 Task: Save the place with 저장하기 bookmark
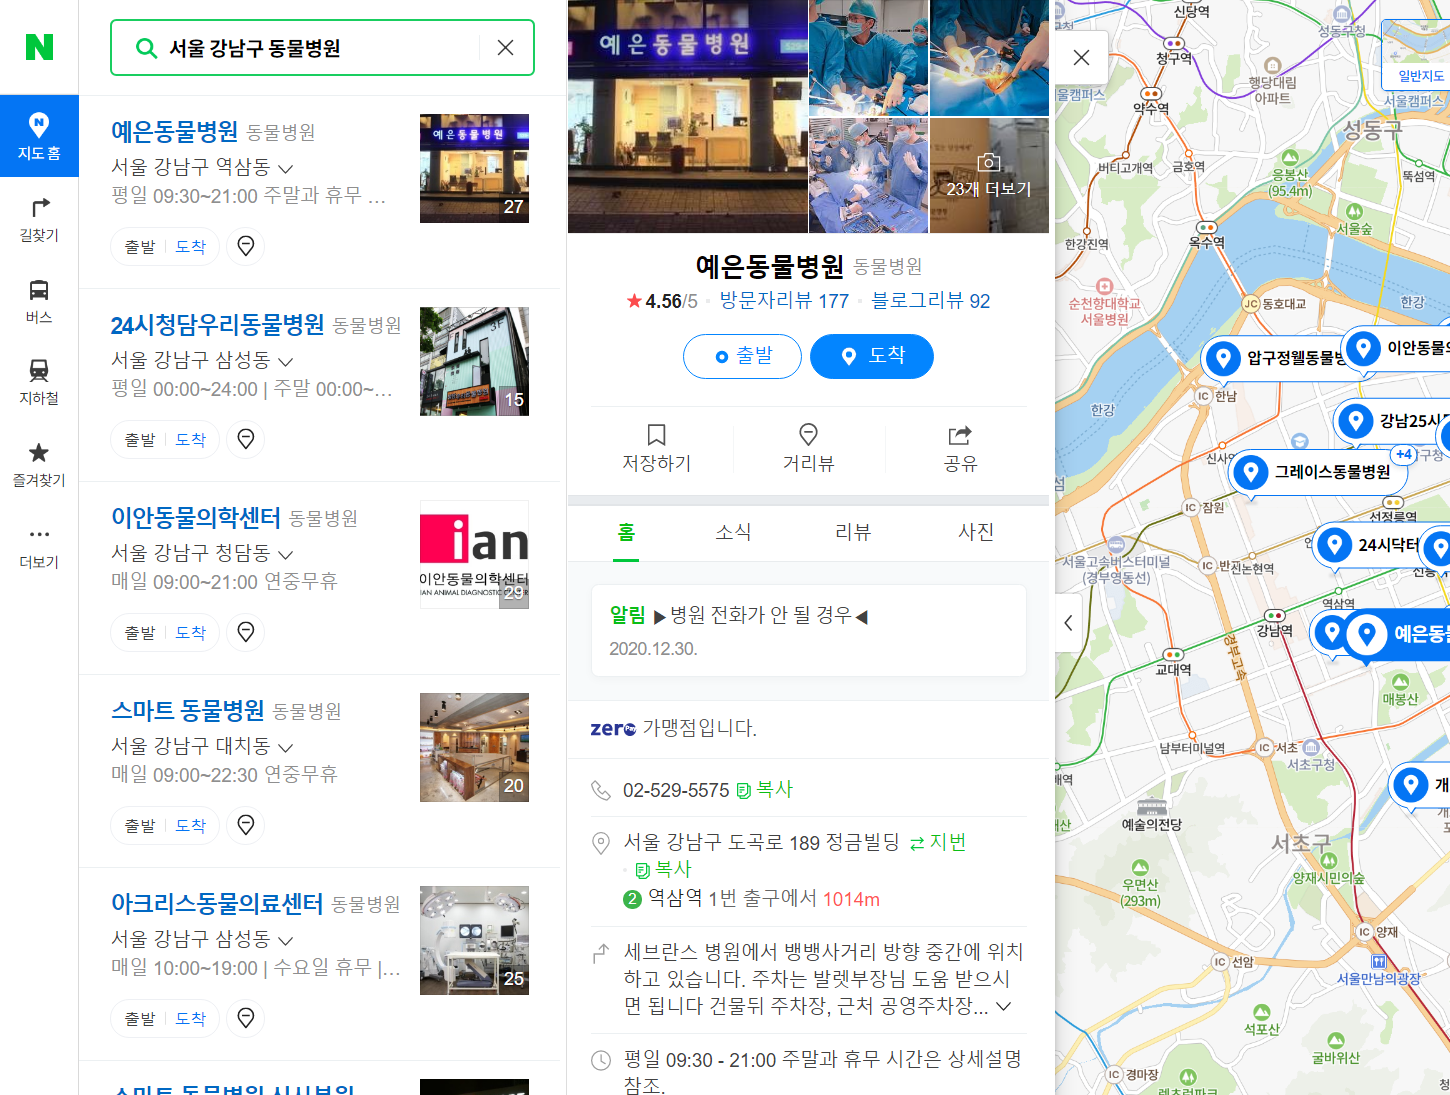[657, 447]
